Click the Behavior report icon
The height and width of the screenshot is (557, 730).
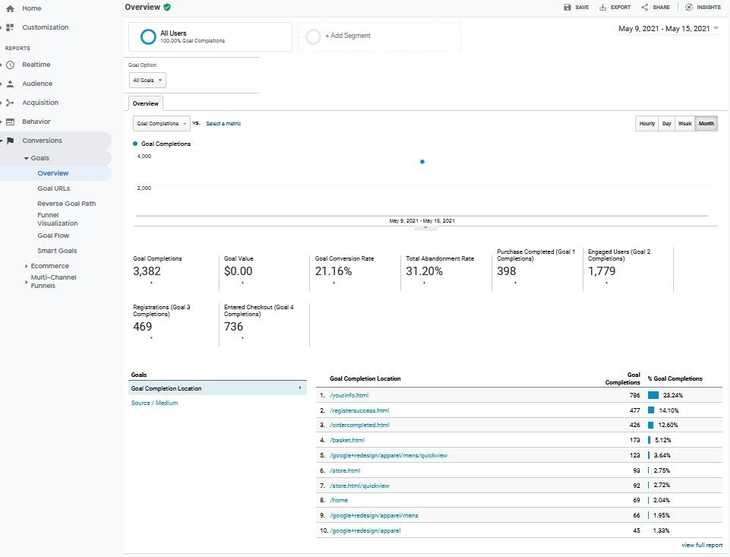(x=10, y=122)
